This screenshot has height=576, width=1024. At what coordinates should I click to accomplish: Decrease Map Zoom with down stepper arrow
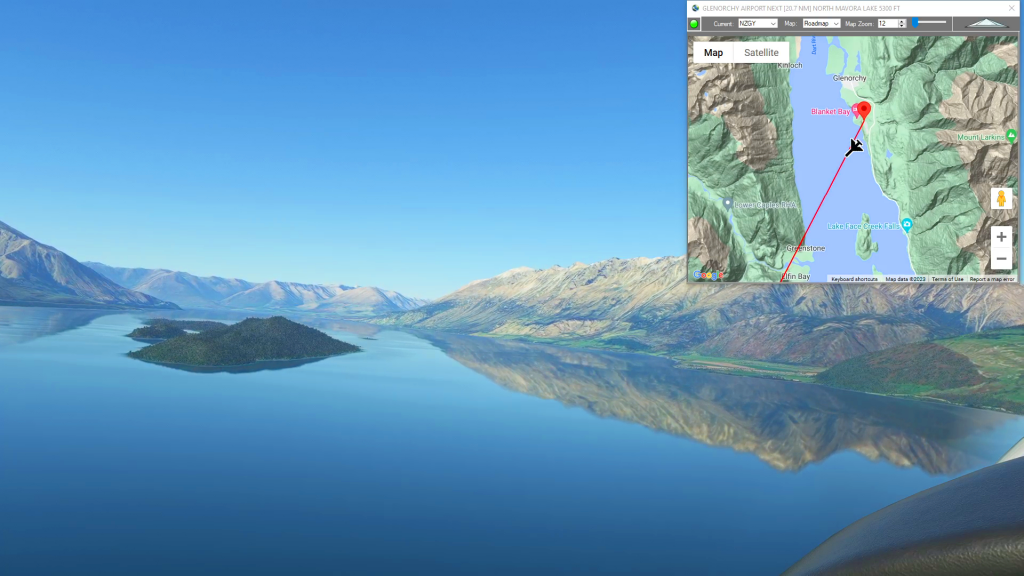click(902, 26)
